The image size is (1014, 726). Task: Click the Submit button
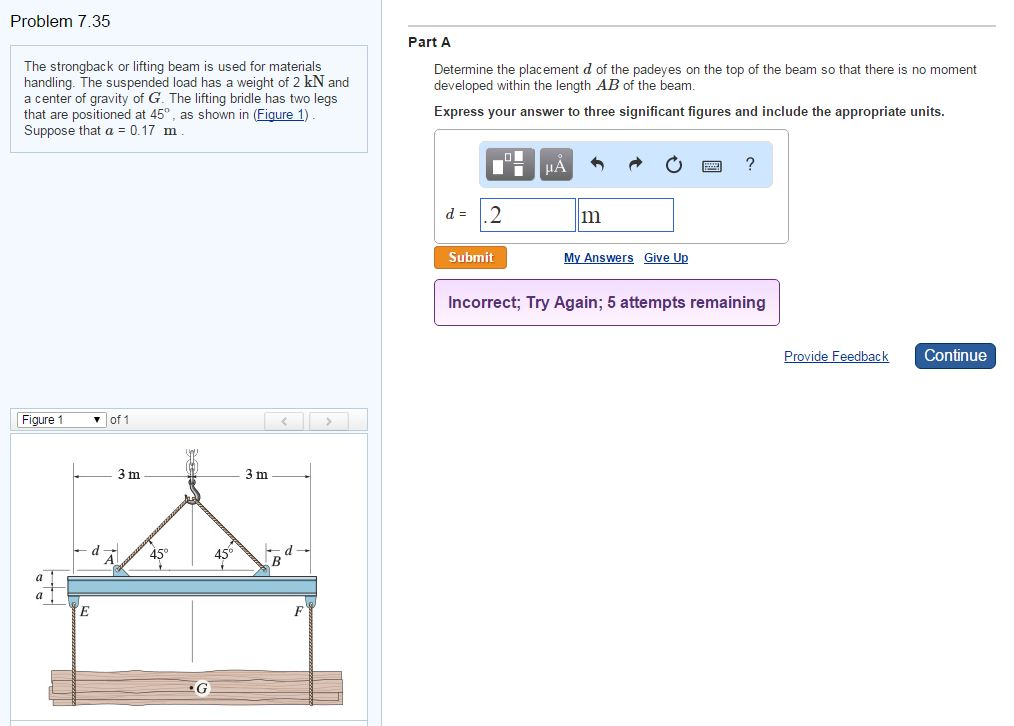click(x=470, y=258)
